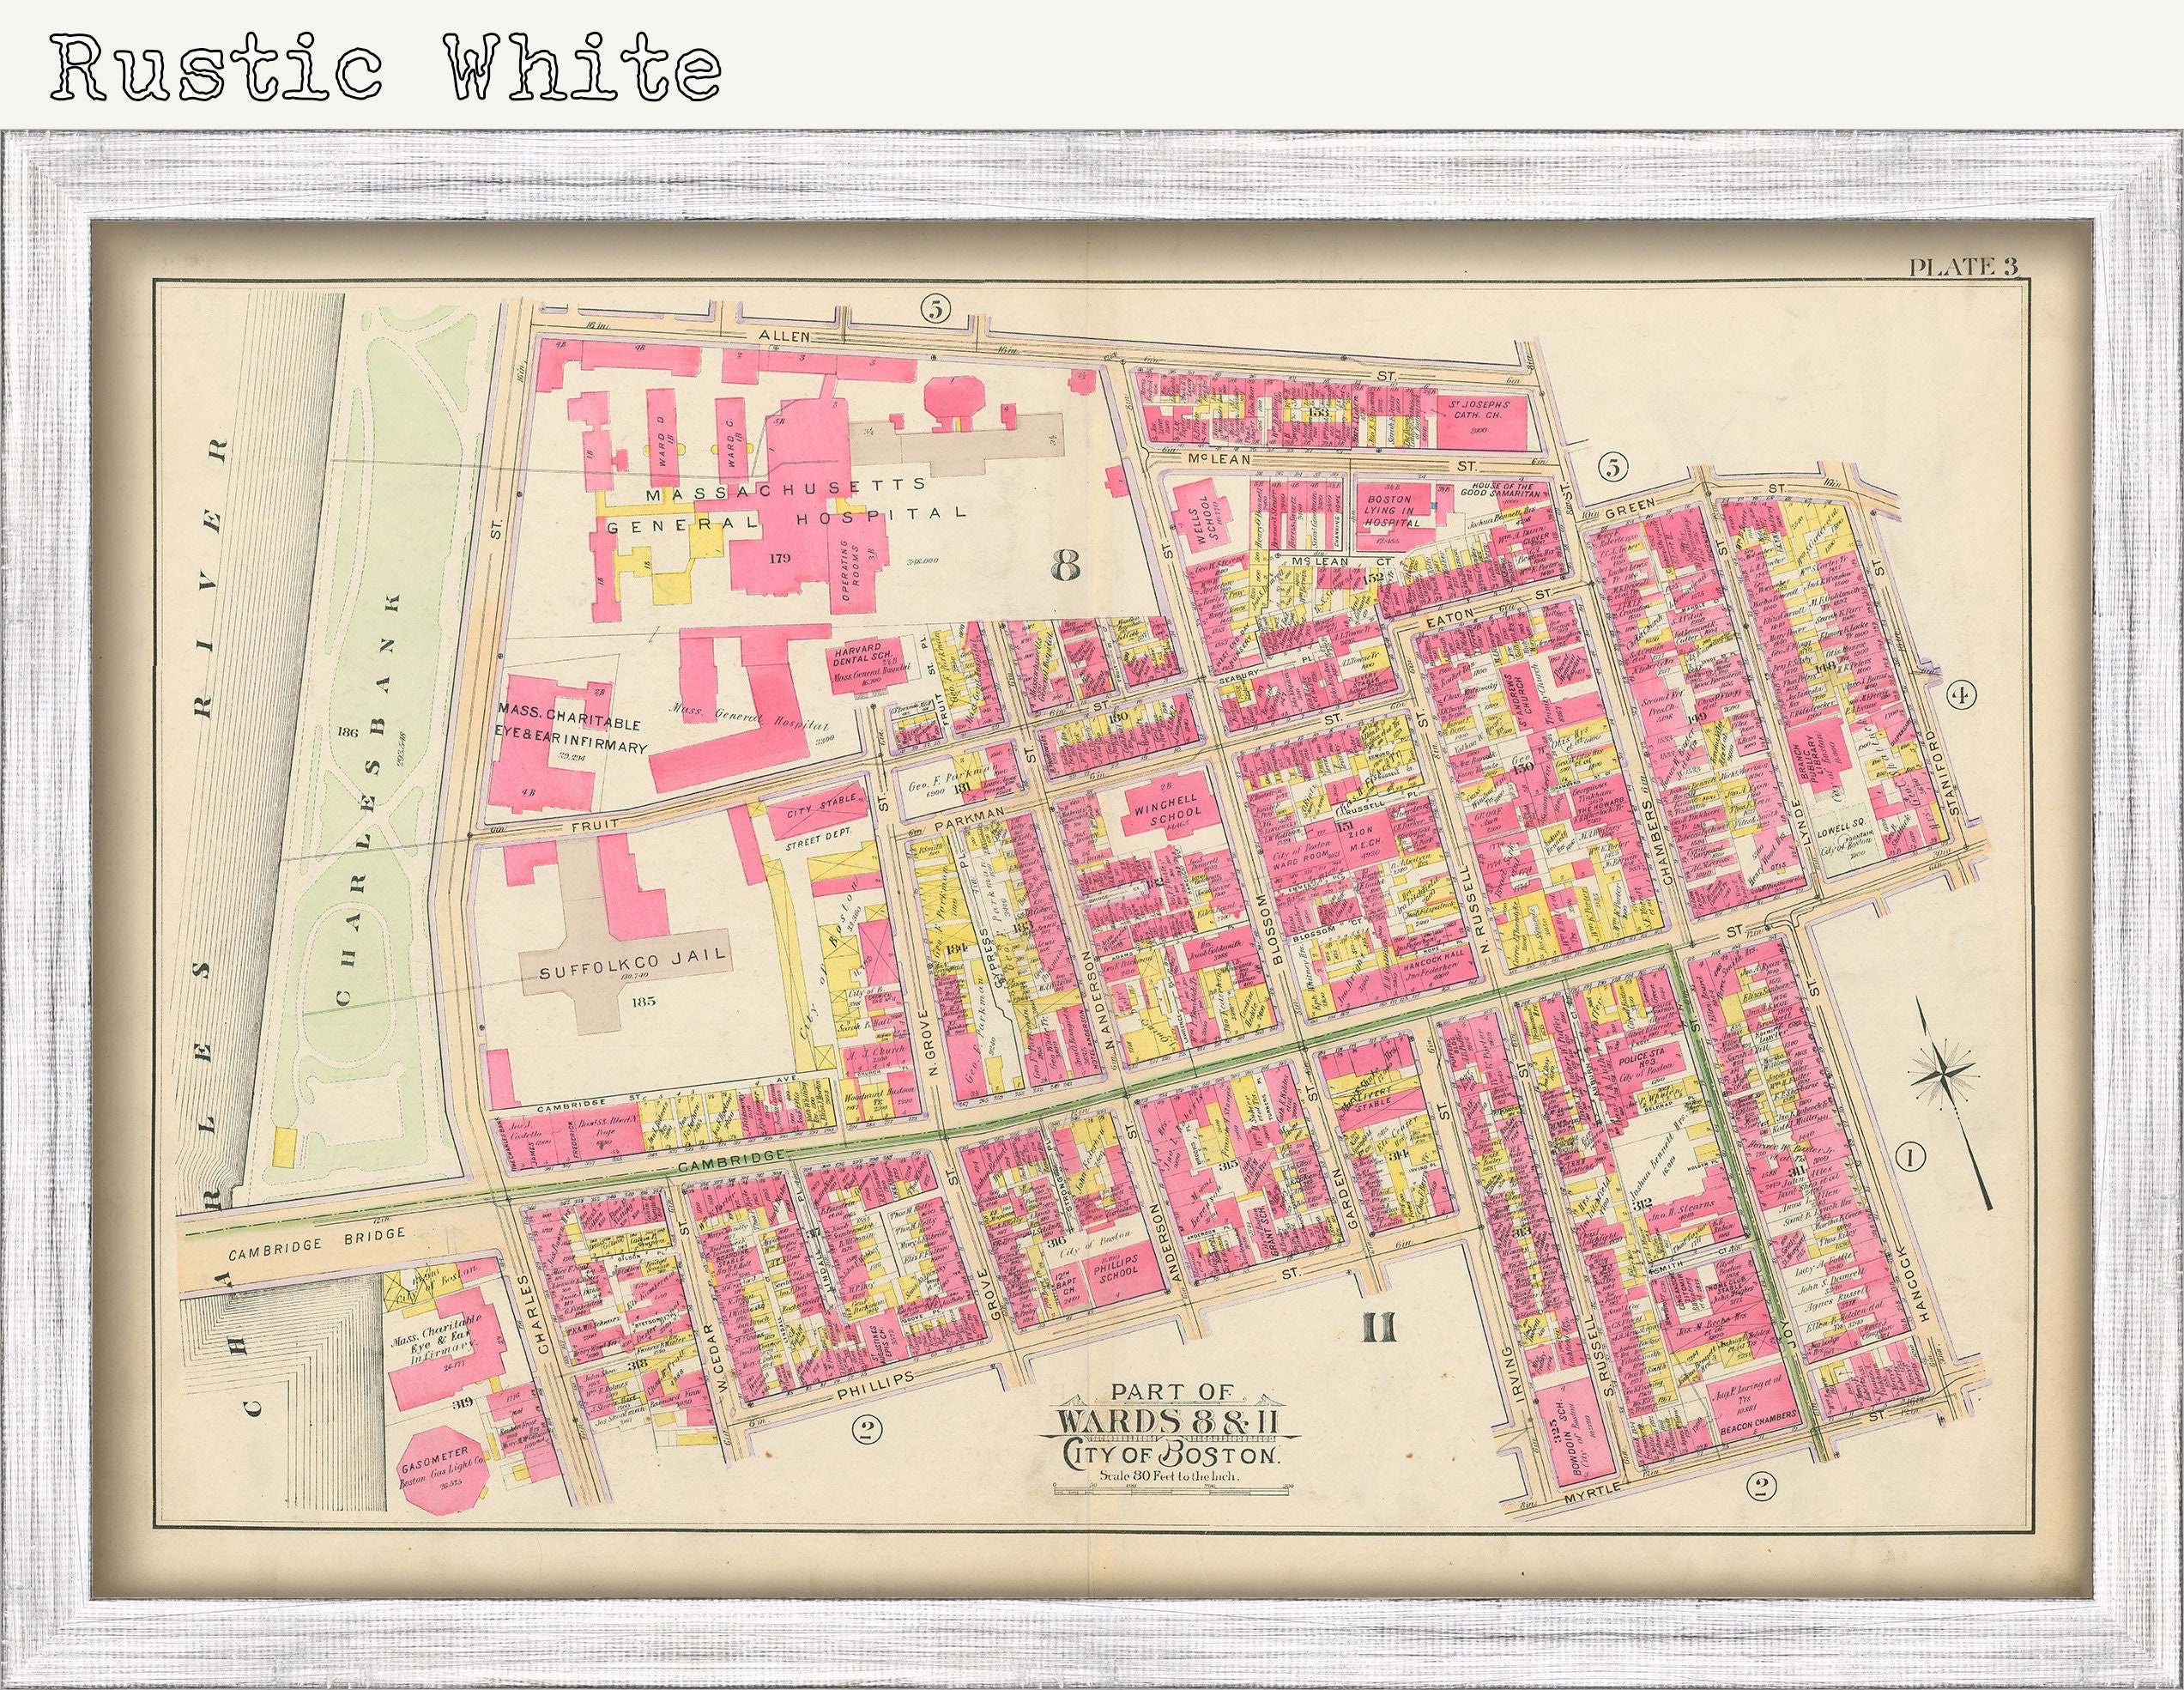Click circled number 2 below Phillips Street
2184x1690 pixels.
click(x=865, y=1429)
